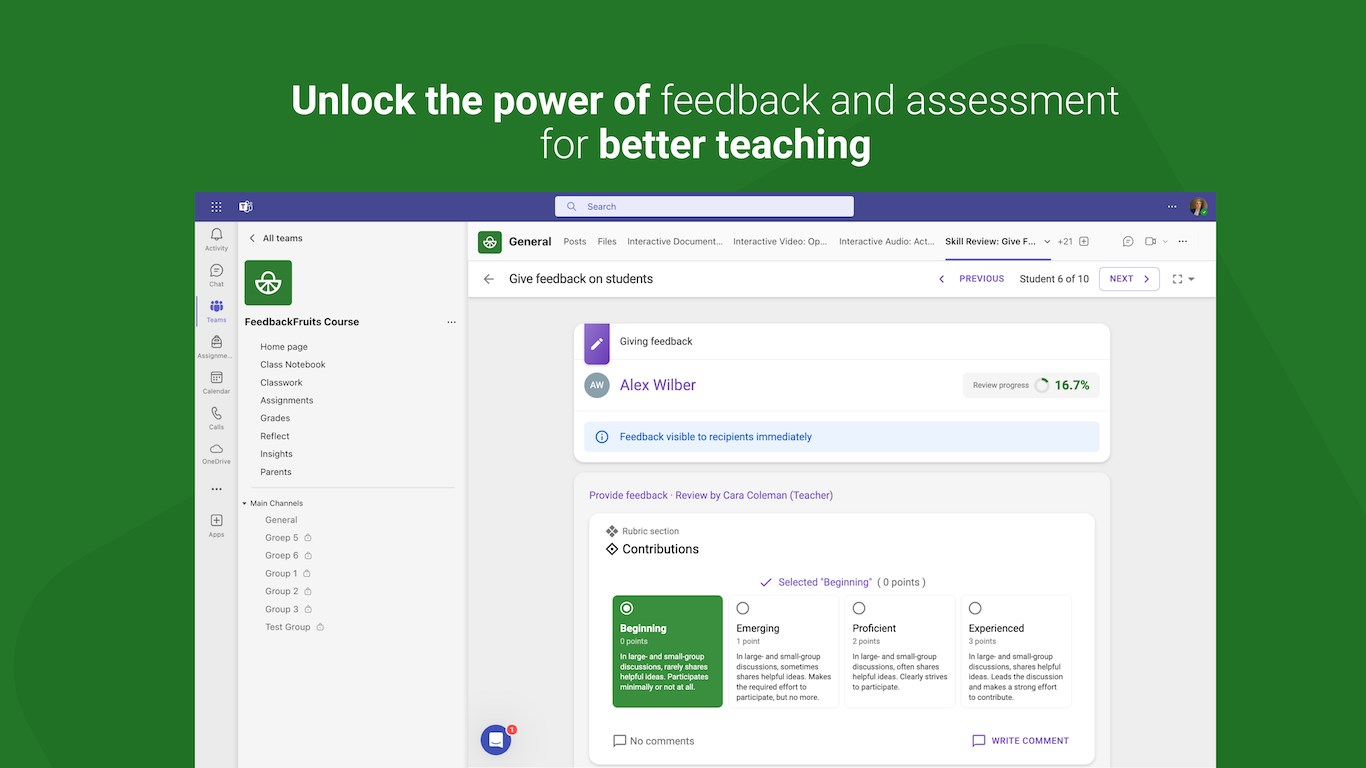Show more apps ellipsis in left rail
Viewport: 1366px width, 768px height.
pyautogui.click(x=216, y=489)
